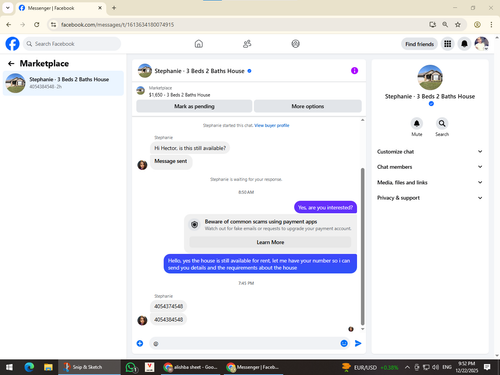Open Windows notification center icon
The image size is (500, 375).
point(487,367)
